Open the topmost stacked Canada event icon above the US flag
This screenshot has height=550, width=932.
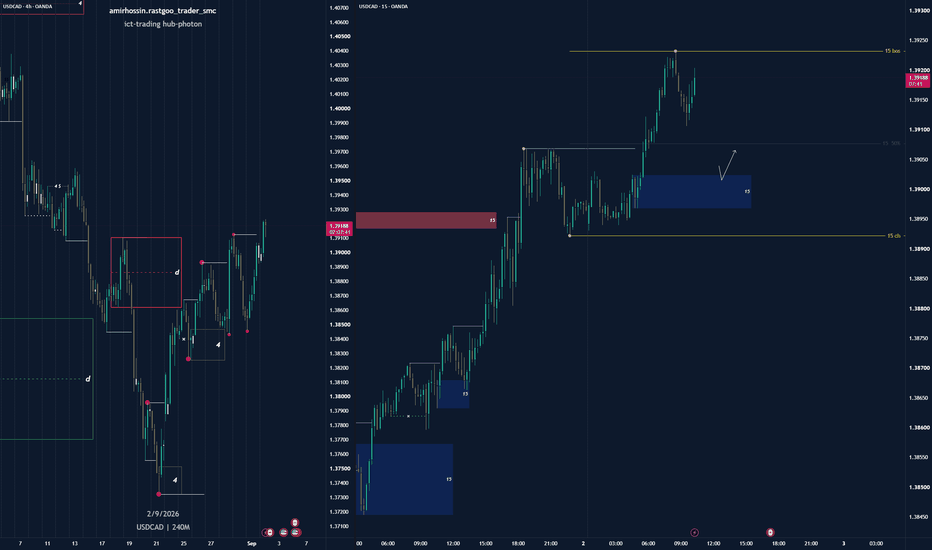click(x=295, y=523)
